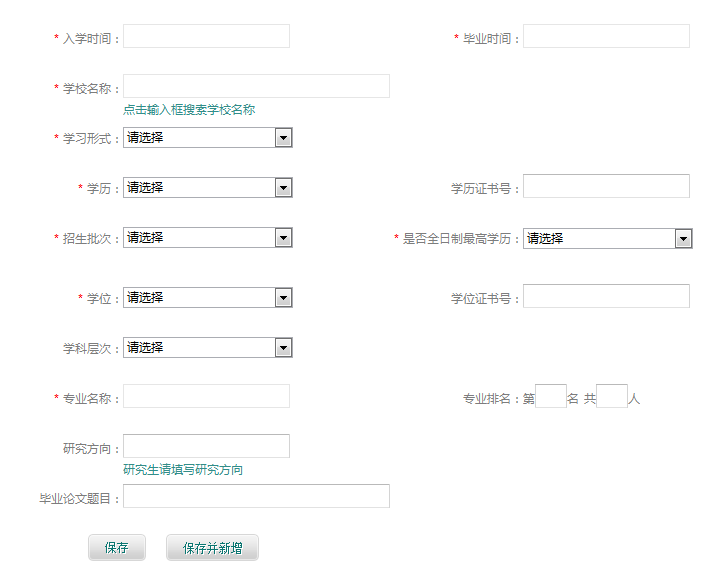Image resolution: width=716 pixels, height=574 pixels.
Task: Click the 毕业论文题目 input field
Action: (x=256, y=497)
